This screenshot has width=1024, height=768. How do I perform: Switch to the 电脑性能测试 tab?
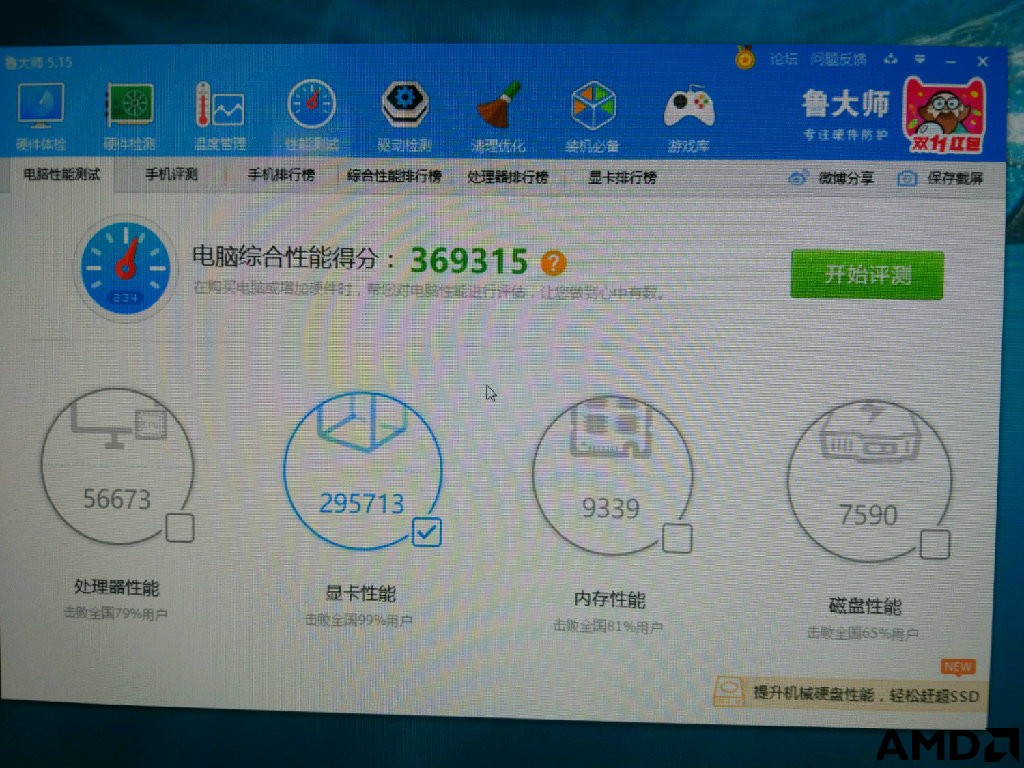click(62, 174)
